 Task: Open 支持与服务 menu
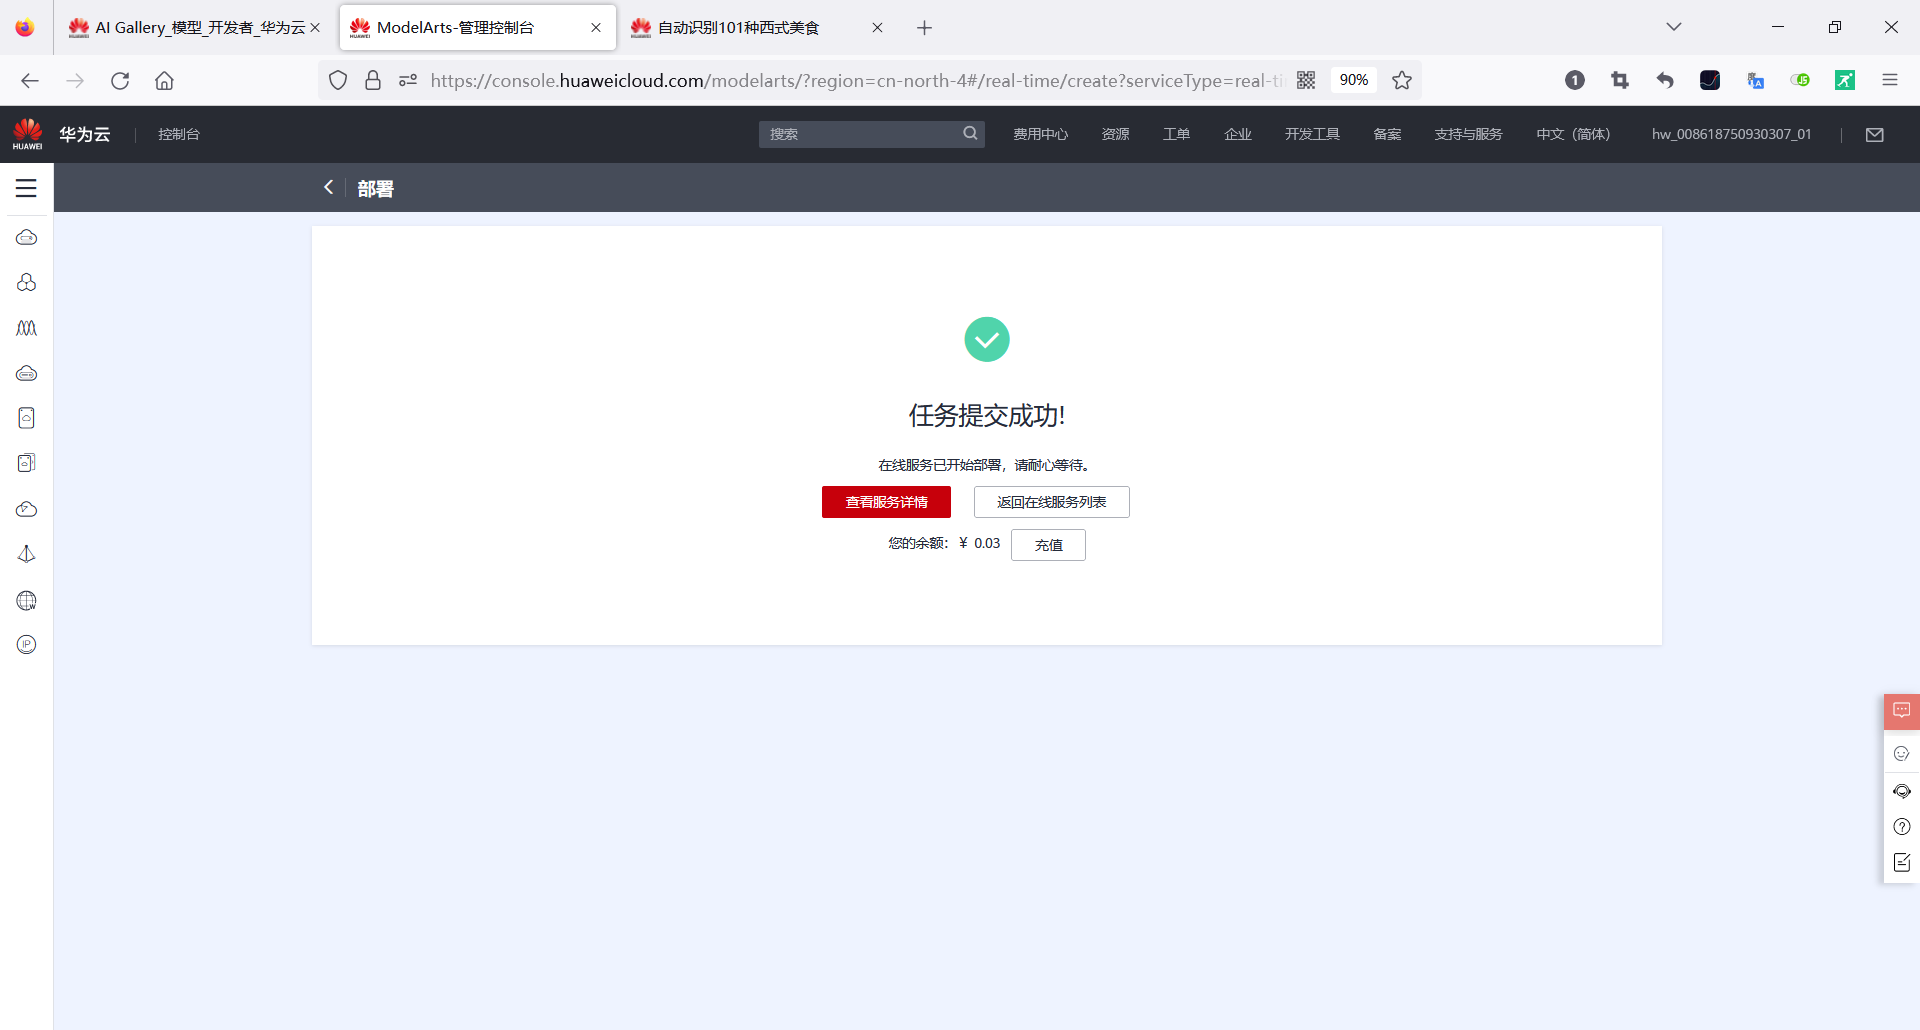pos(1468,134)
